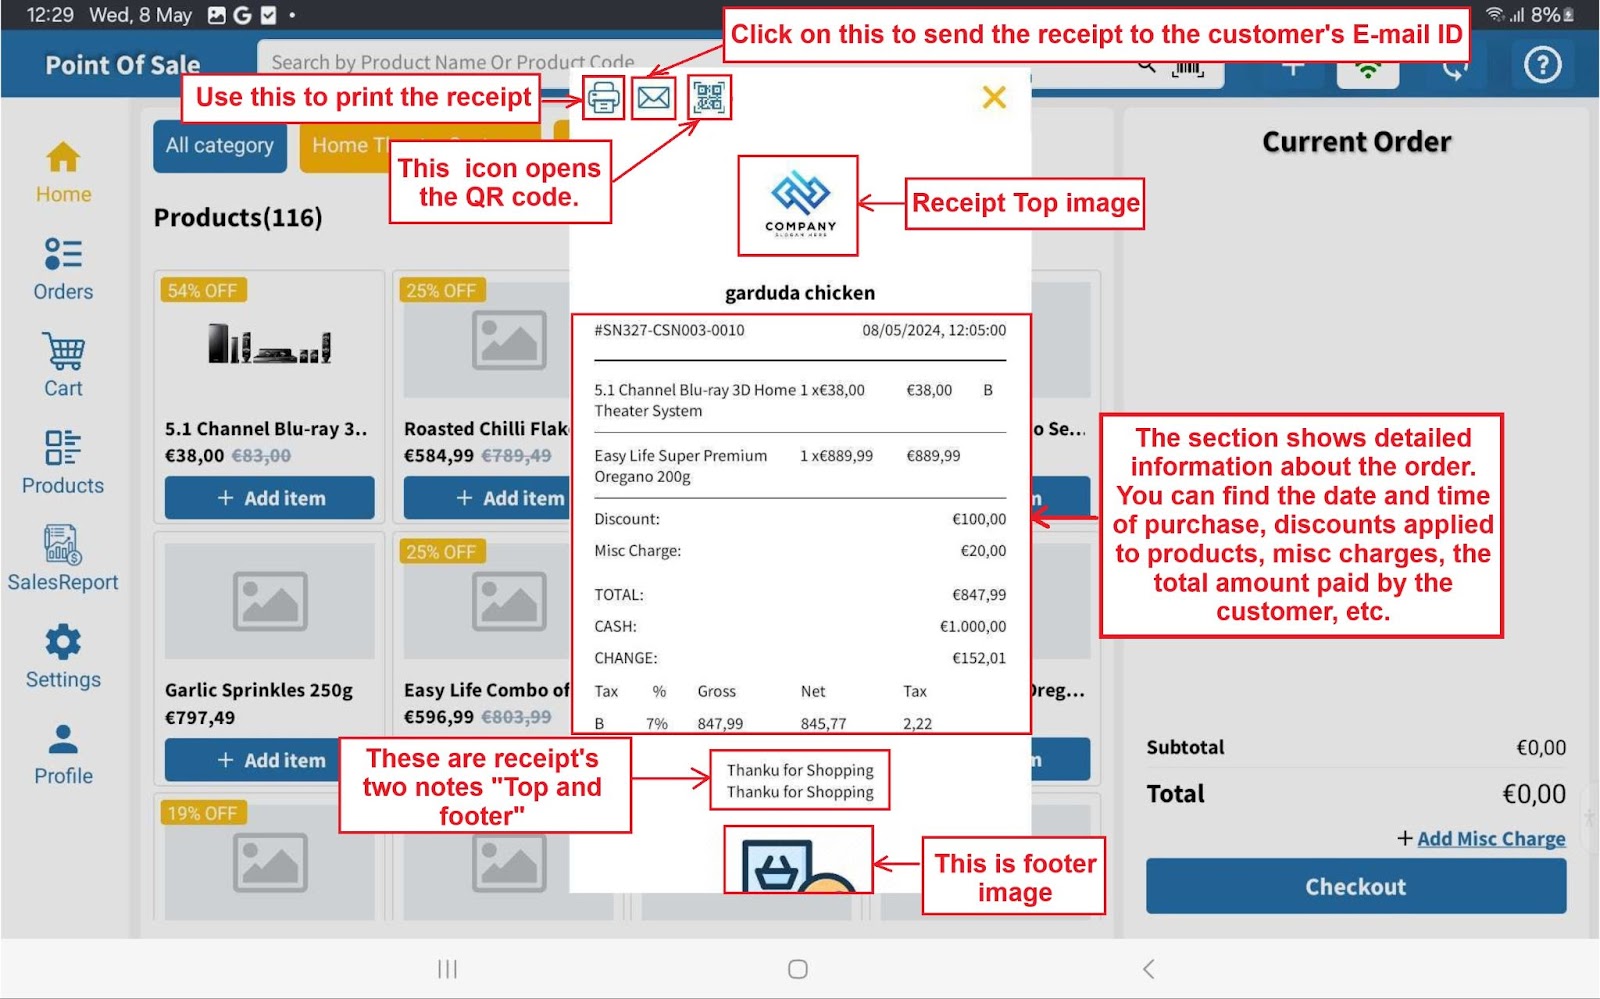Viewport: 1600px width, 999px height.
Task: Open the Cart in sidebar
Action: pos(63,366)
